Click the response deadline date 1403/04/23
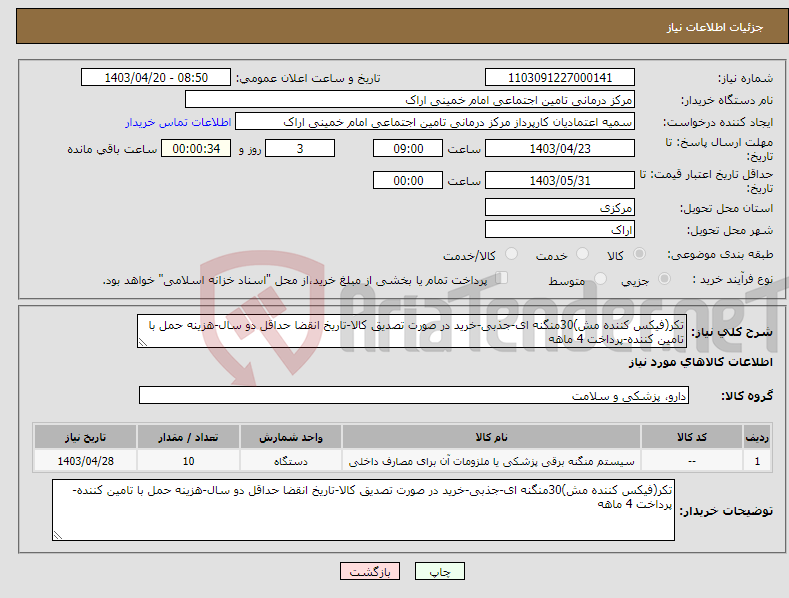 coord(560,148)
